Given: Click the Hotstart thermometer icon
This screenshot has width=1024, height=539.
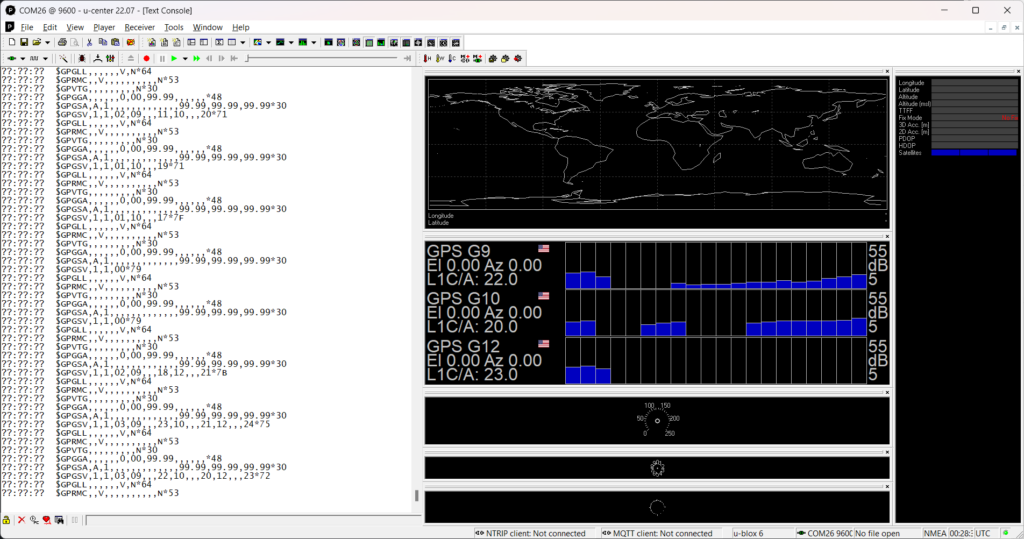Looking at the screenshot, I should point(427,59).
